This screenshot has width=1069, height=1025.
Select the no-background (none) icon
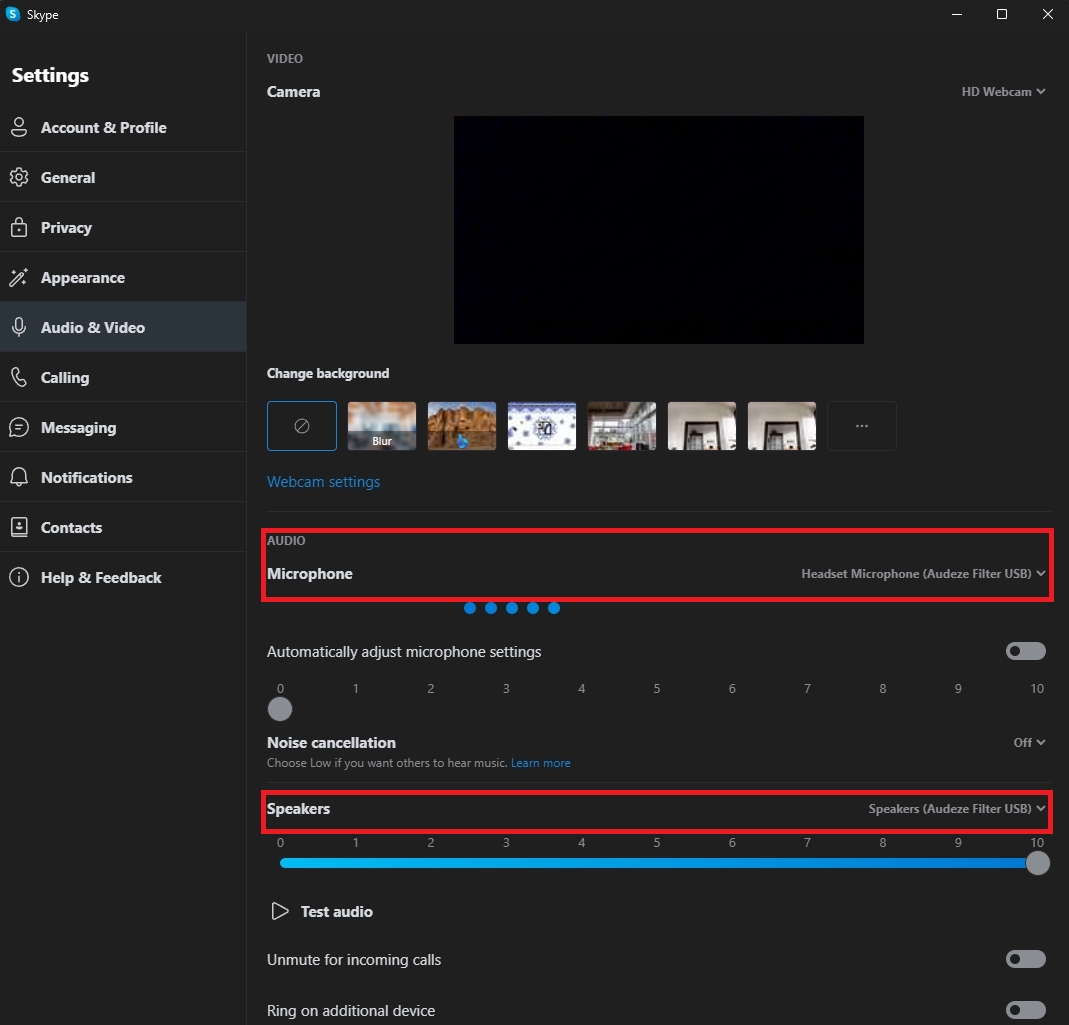[301, 426]
